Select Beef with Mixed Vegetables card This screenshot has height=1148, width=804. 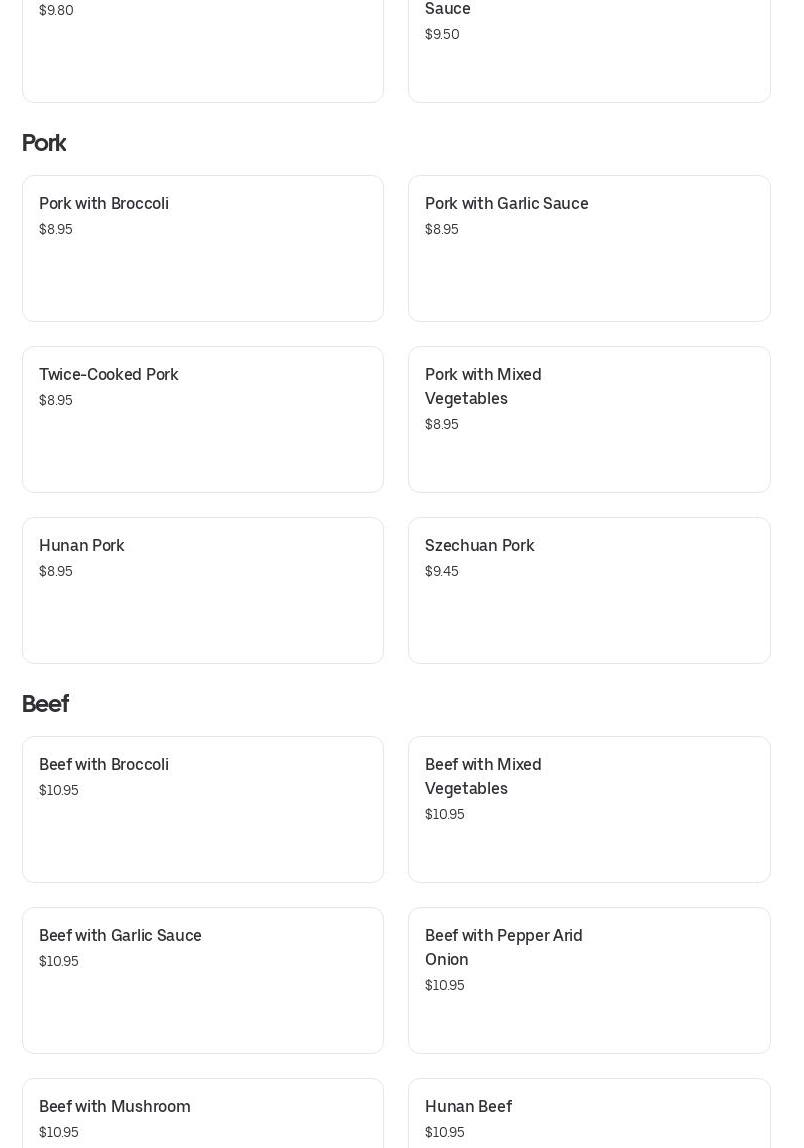(589, 810)
